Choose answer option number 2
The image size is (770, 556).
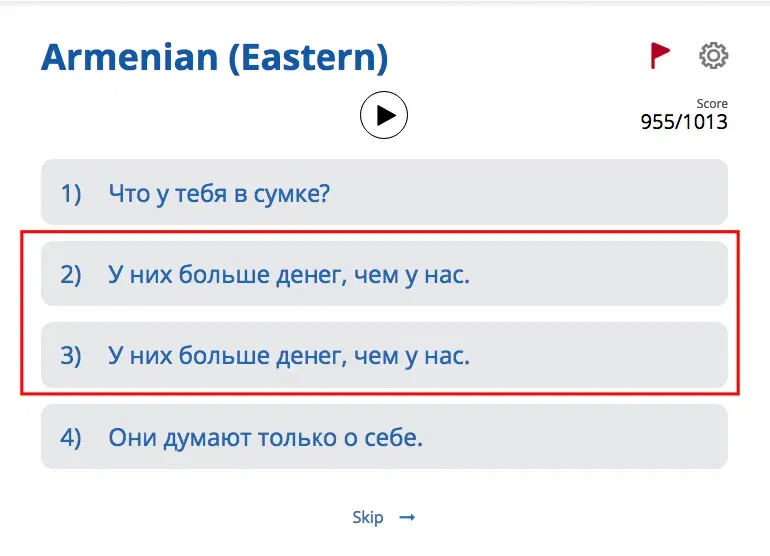[x=384, y=274]
